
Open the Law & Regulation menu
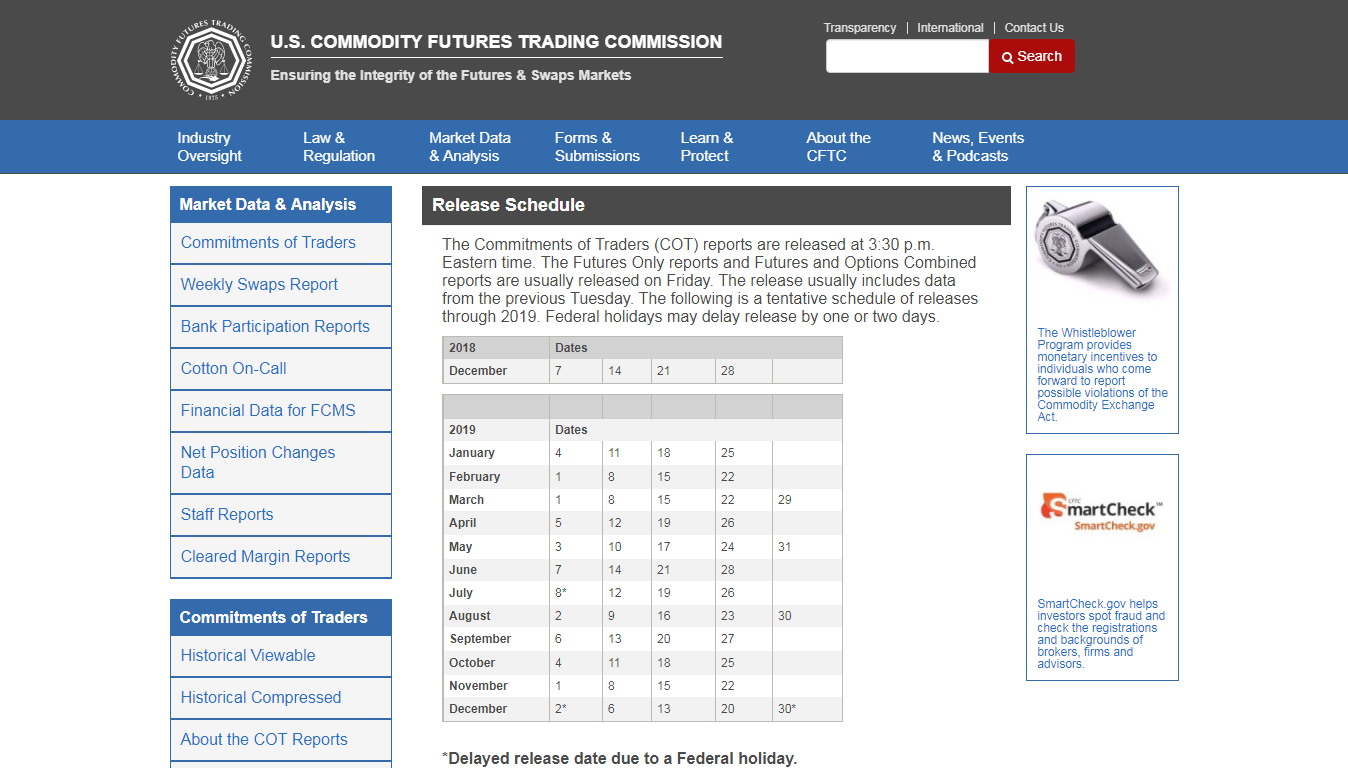click(339, 147)
